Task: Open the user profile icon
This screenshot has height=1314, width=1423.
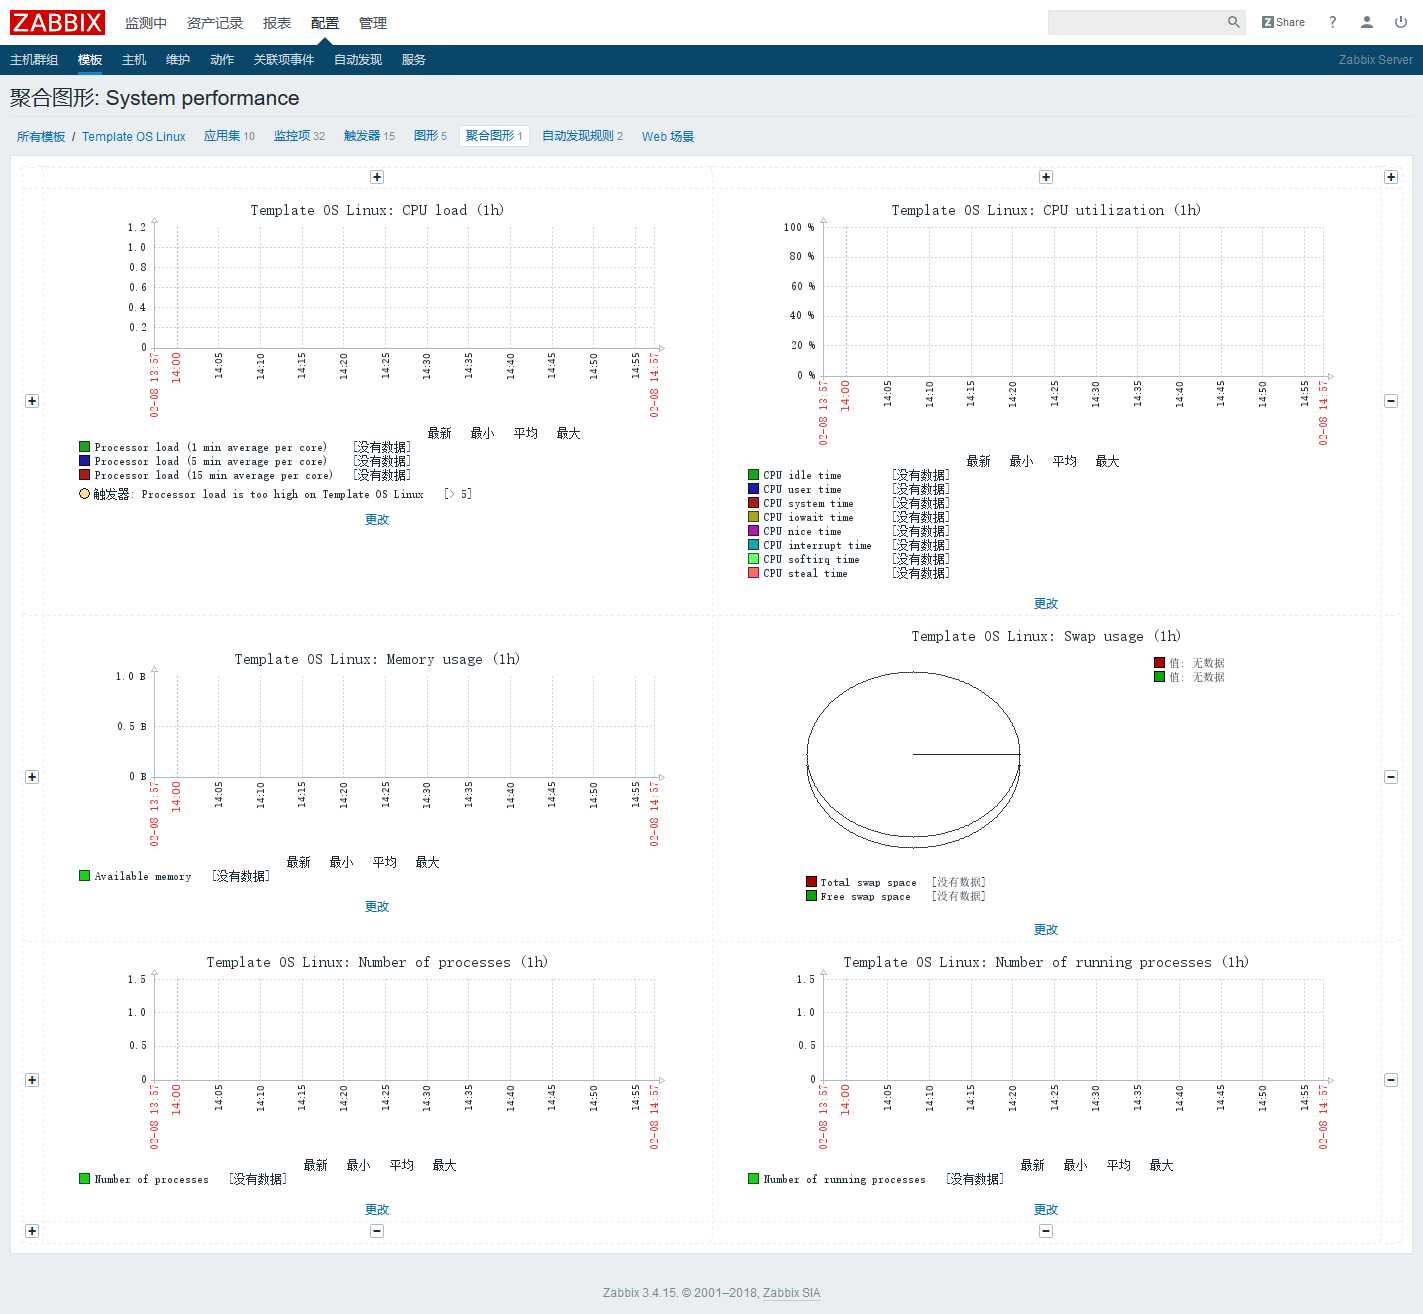Action: 1367,22
